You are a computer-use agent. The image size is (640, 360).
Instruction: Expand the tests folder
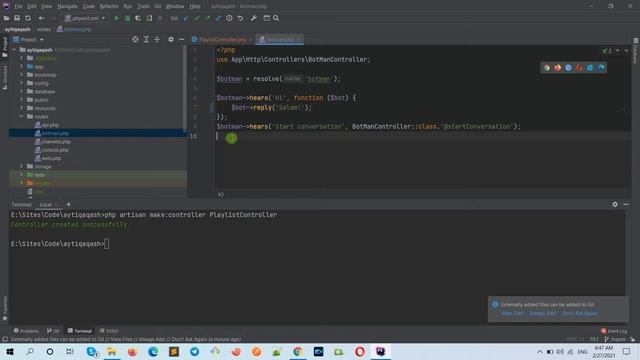pos(22,175)
